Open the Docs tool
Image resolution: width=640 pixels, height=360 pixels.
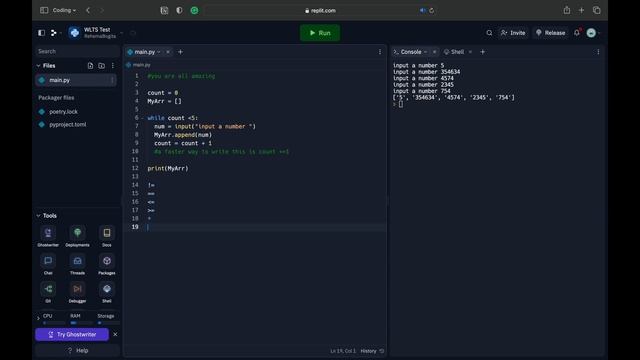tap(107, 236)
